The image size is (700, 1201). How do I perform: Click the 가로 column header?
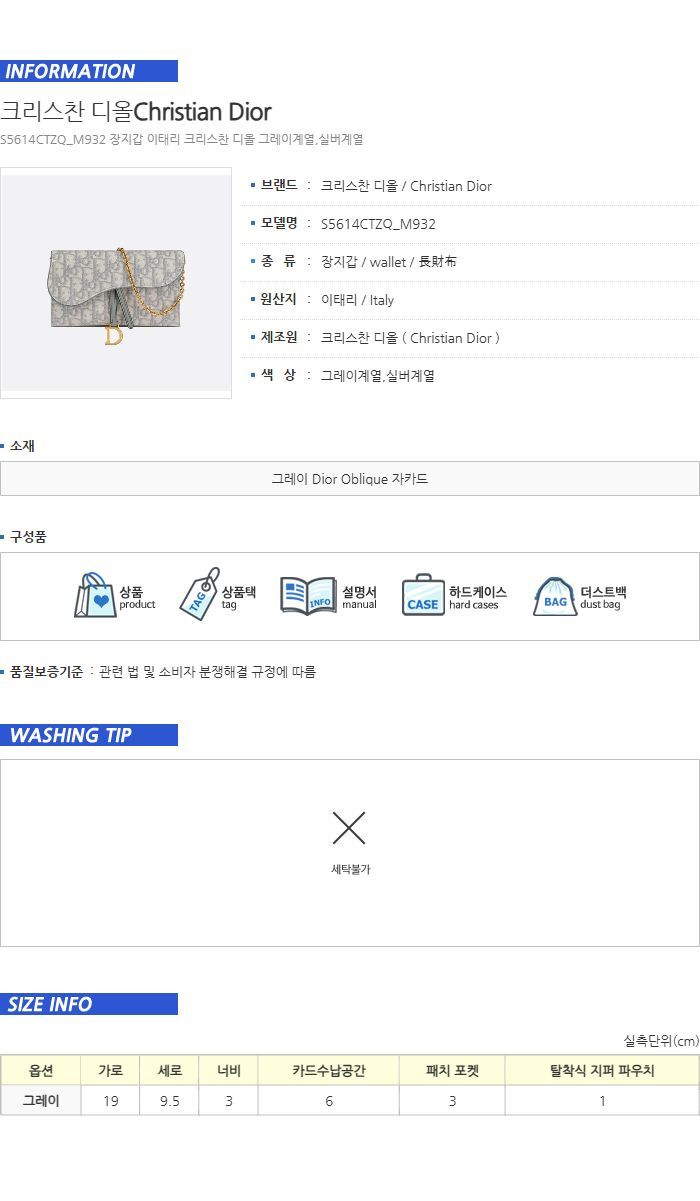point(111,1071)
